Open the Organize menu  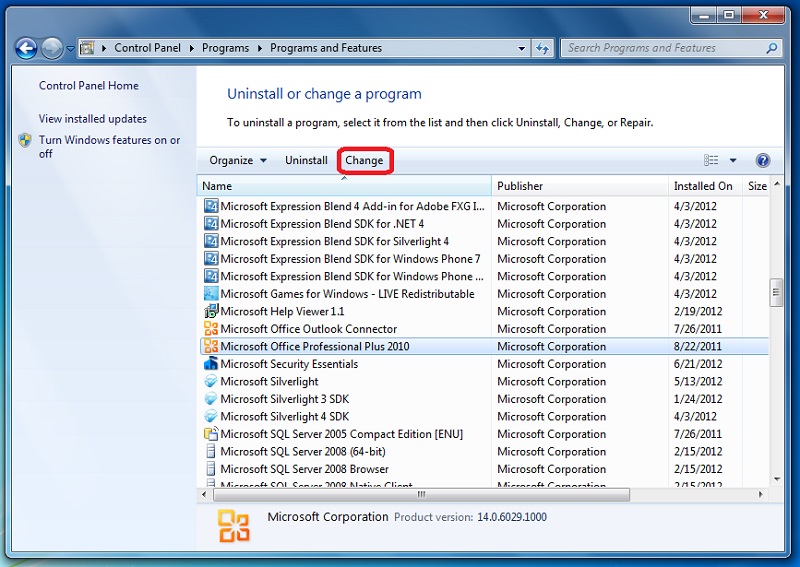click(238, 160)
